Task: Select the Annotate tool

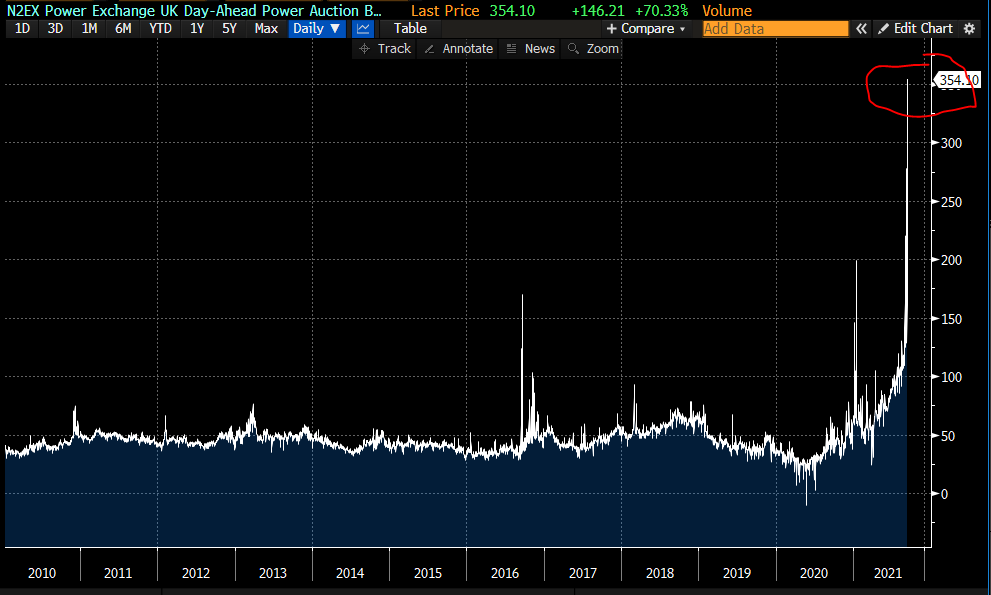Action: click(x=458, y=49)
